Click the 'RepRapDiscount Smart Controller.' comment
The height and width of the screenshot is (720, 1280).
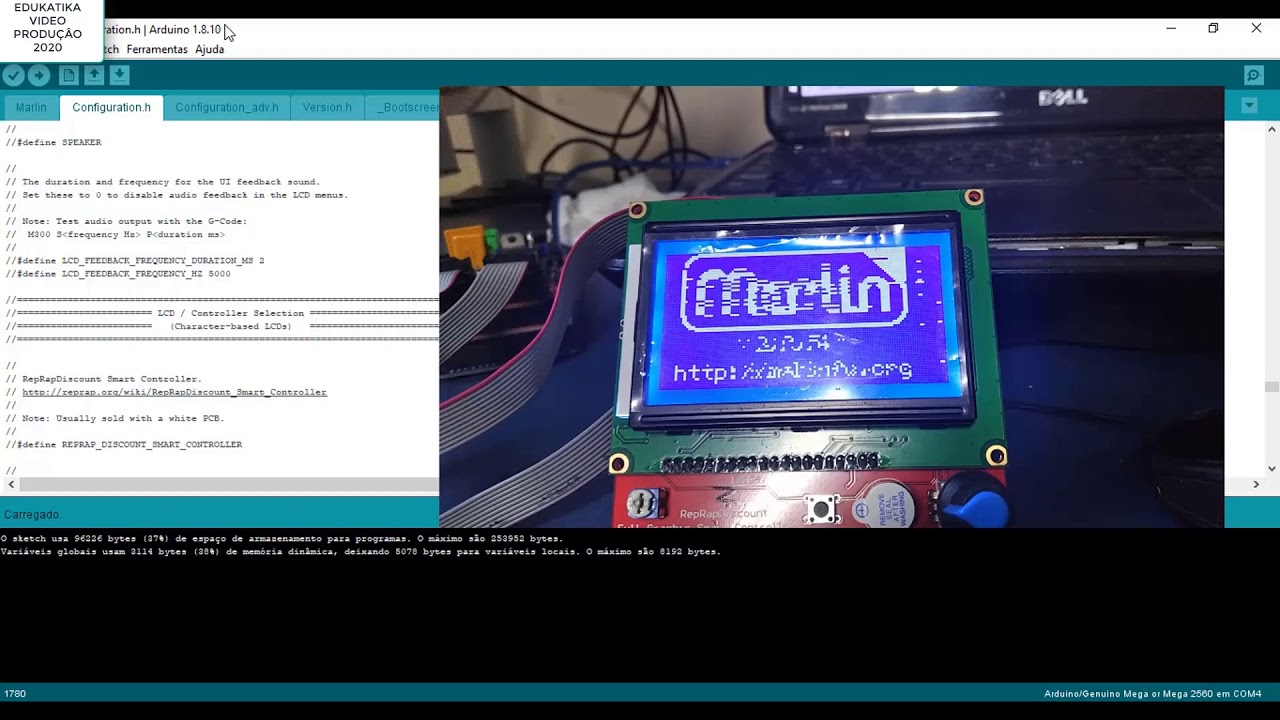pos(103,379)
